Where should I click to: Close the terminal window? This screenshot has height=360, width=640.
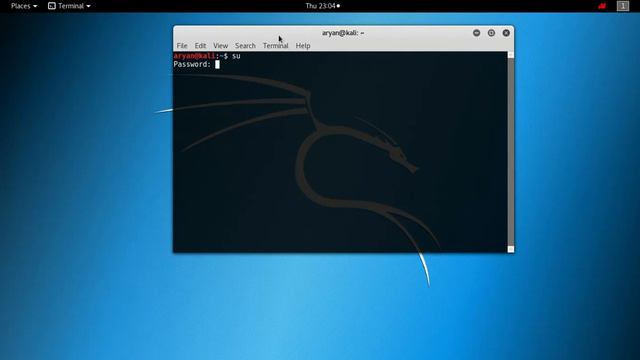(x=506, y=33)
